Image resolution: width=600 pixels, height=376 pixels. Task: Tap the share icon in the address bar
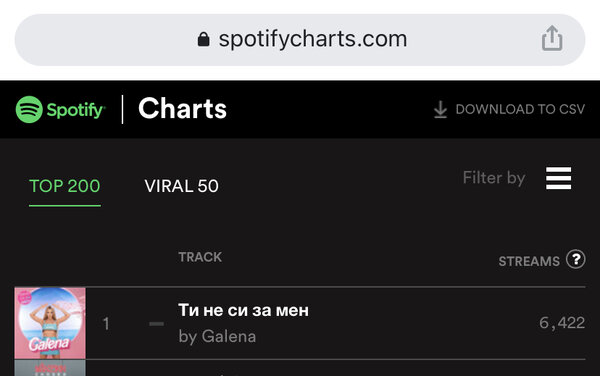click(x=552, y=38)
